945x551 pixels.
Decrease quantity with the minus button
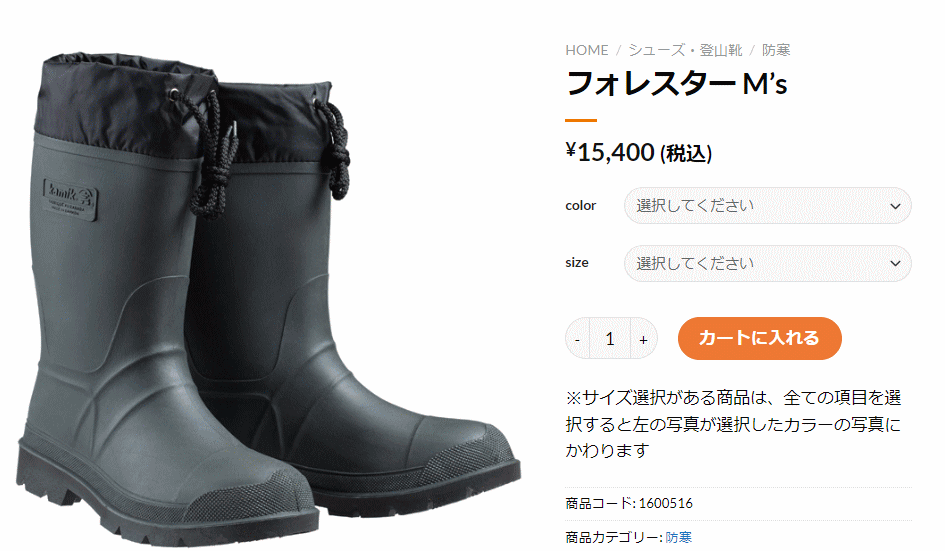click(x=577, y=339)
